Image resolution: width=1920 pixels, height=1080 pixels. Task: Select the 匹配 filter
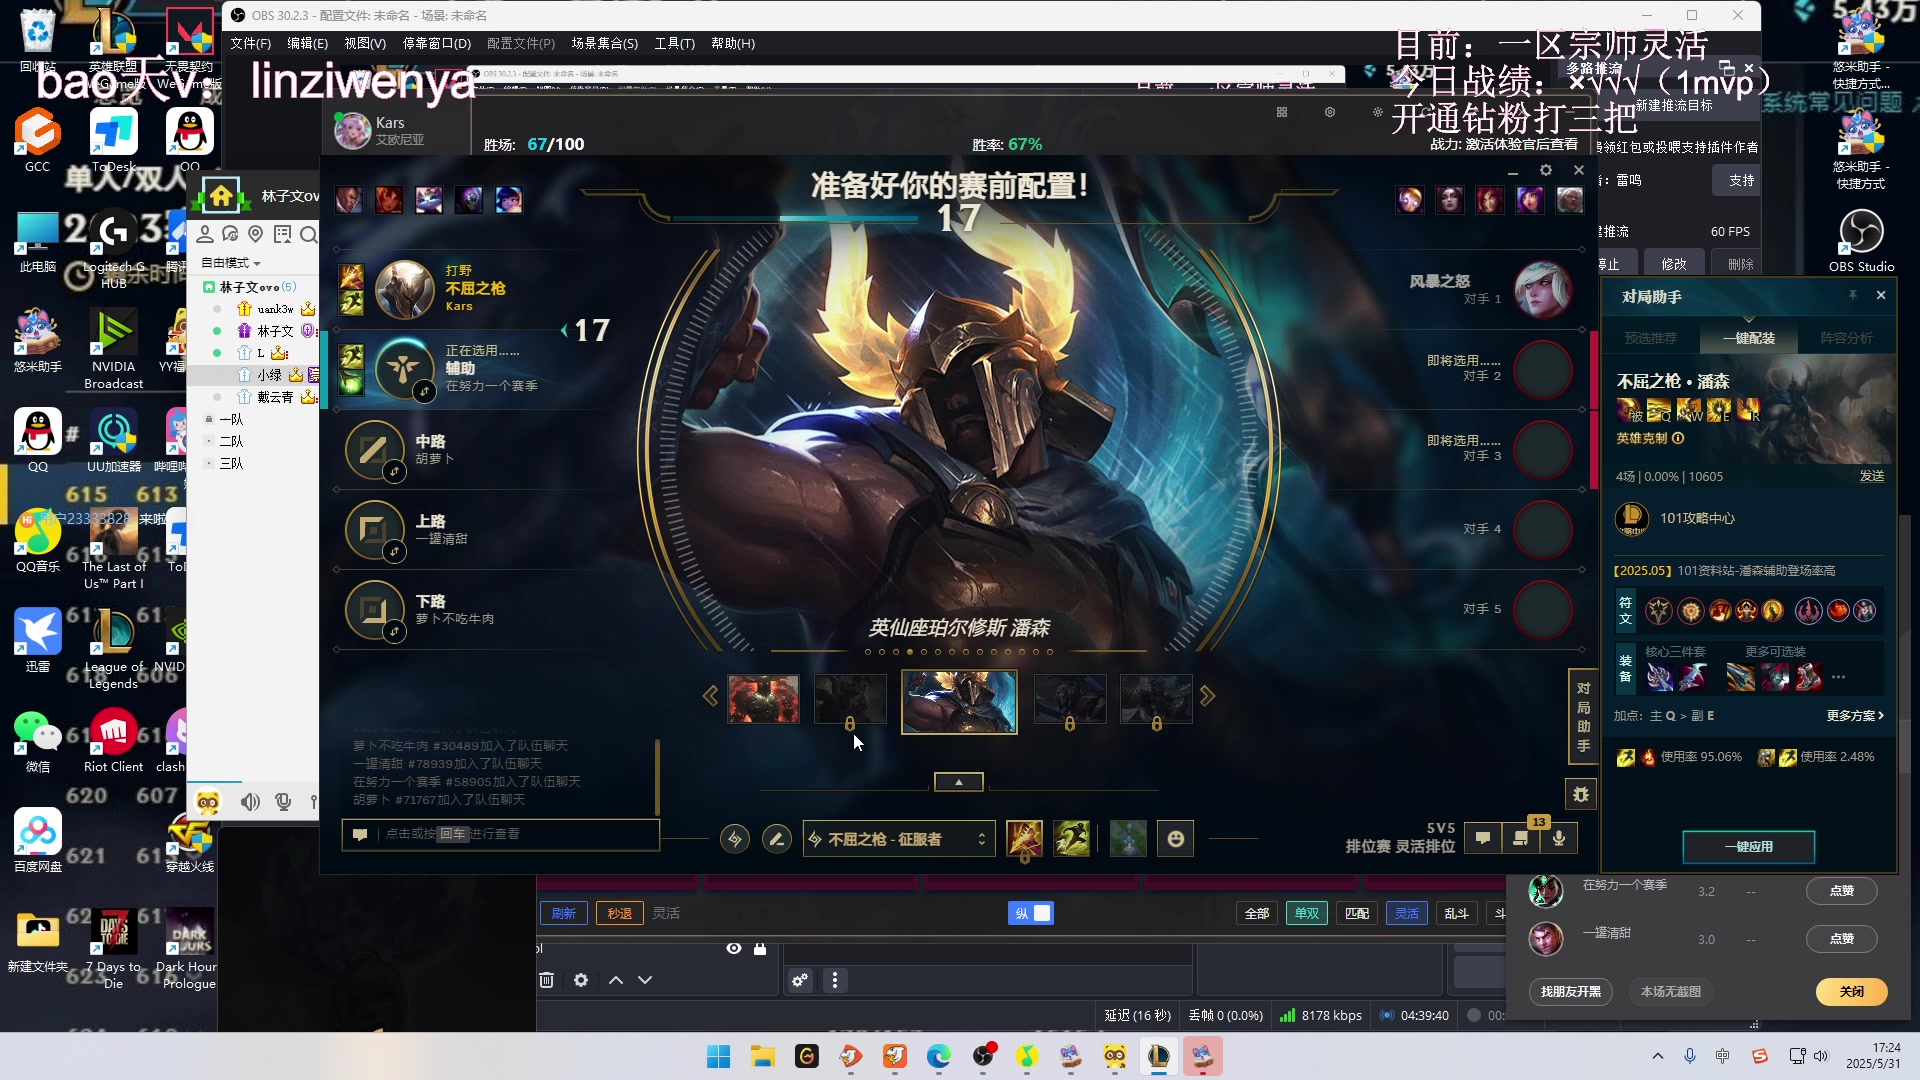1357,913
